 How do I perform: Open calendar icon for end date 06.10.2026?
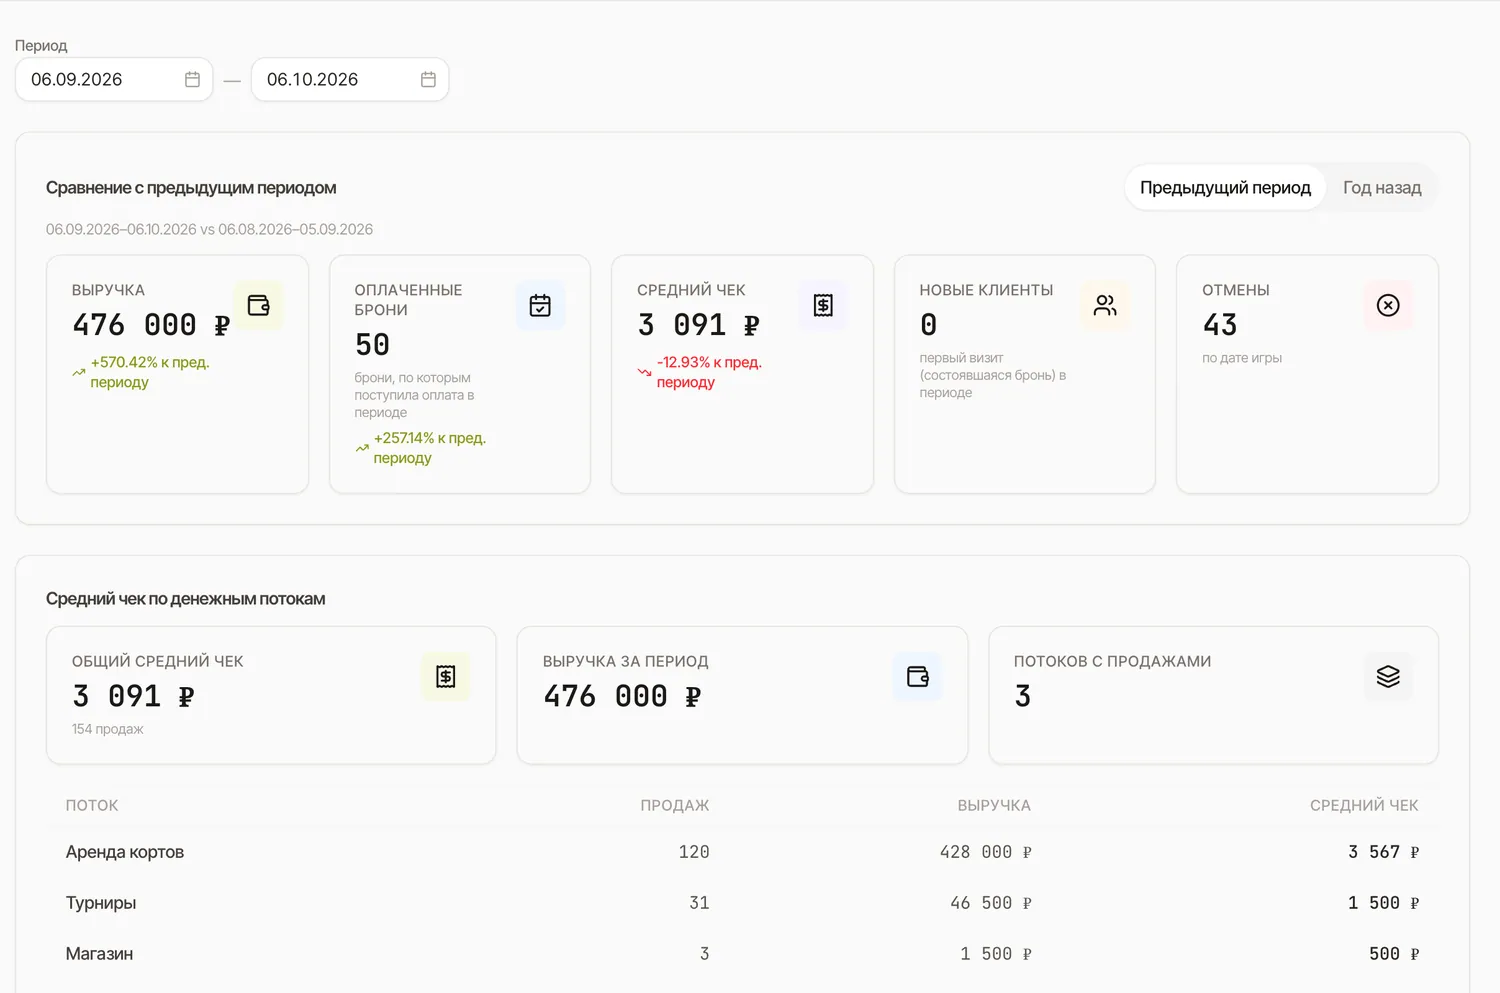click(428, 80)
